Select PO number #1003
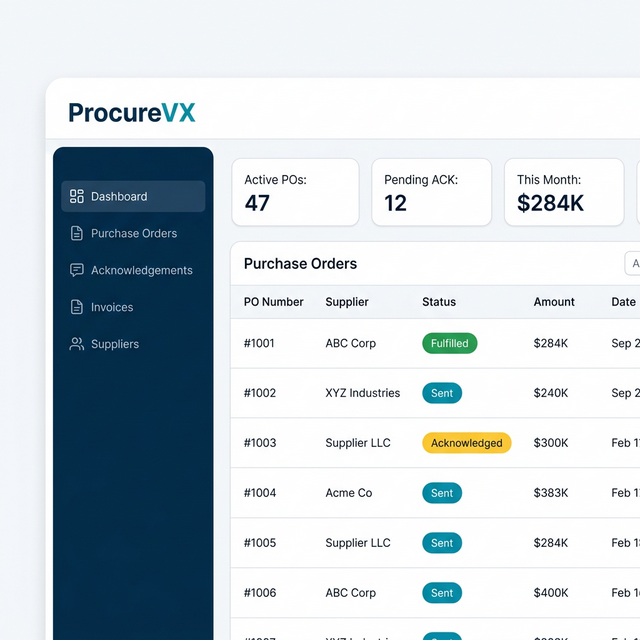The height and width of the screenshot is (640, 640). tap(260, 443)
